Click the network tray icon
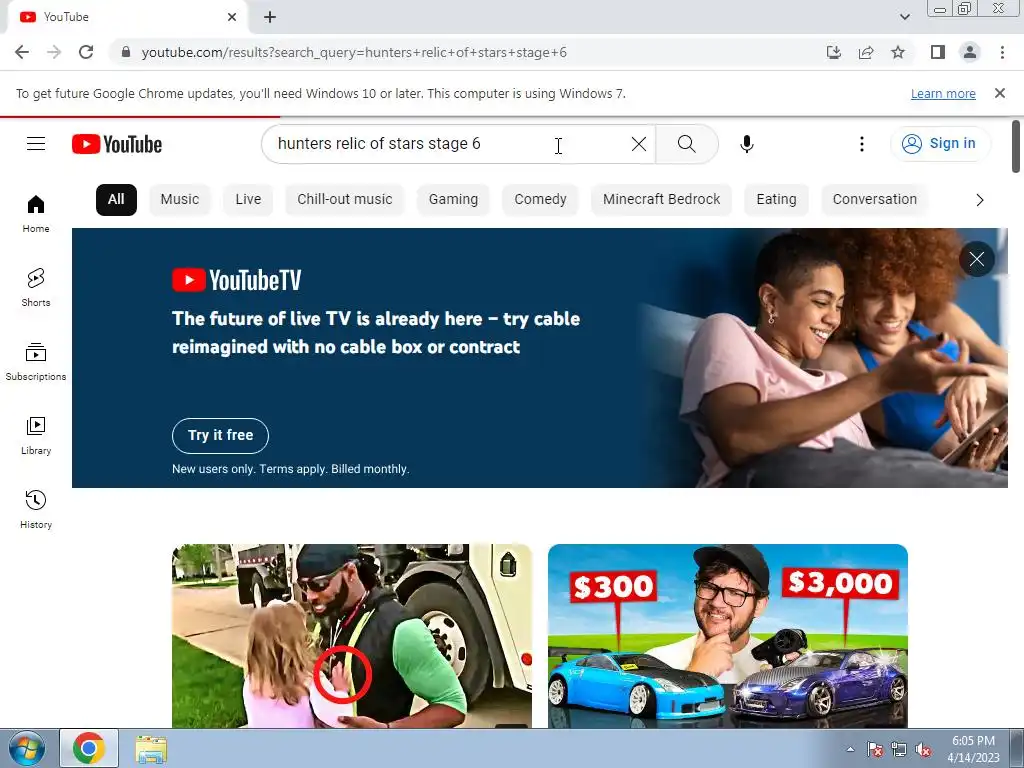The width and height of the screenshot is (1024, 768). point(899,749)
